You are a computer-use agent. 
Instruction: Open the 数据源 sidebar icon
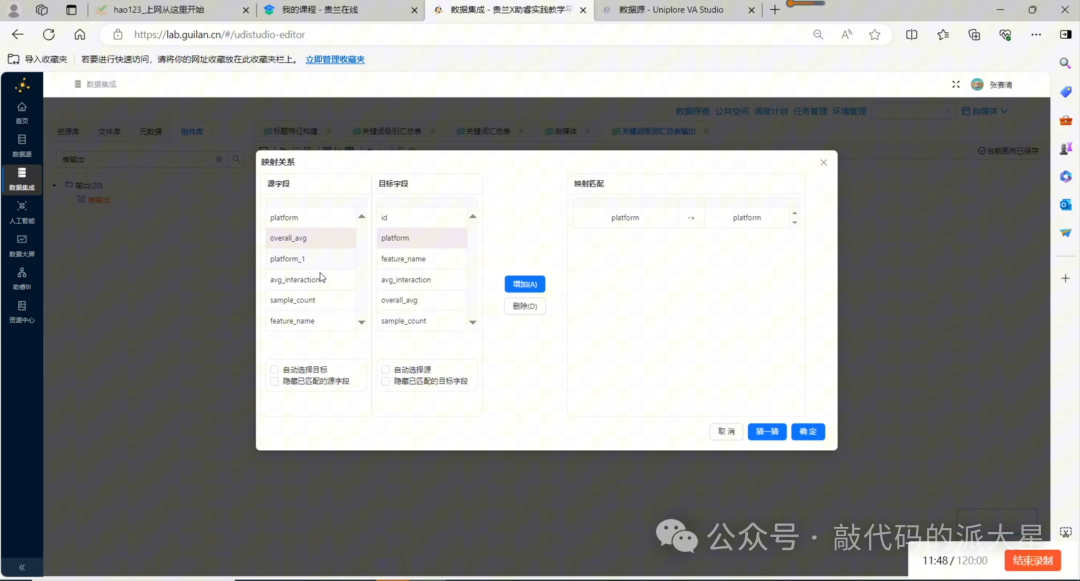21,145
